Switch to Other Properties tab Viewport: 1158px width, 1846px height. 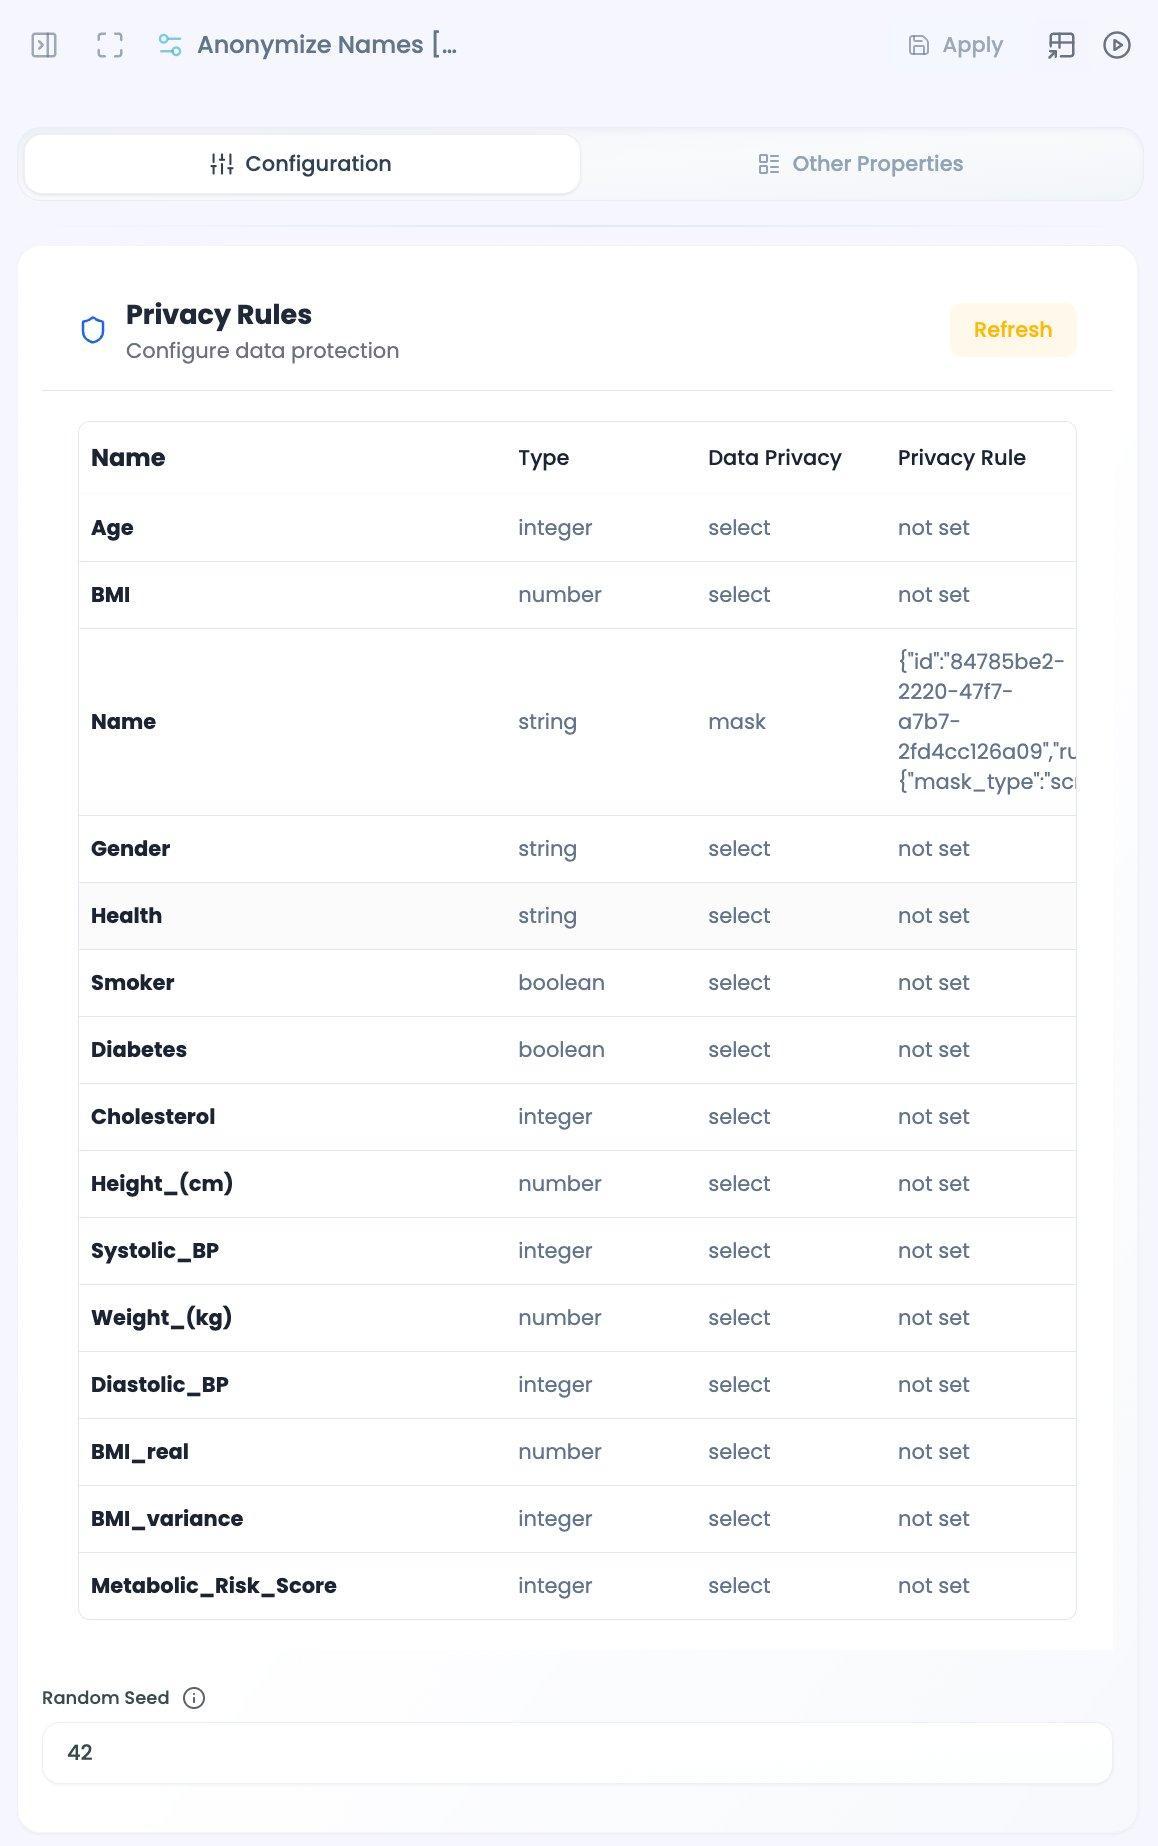click(860, 164)
